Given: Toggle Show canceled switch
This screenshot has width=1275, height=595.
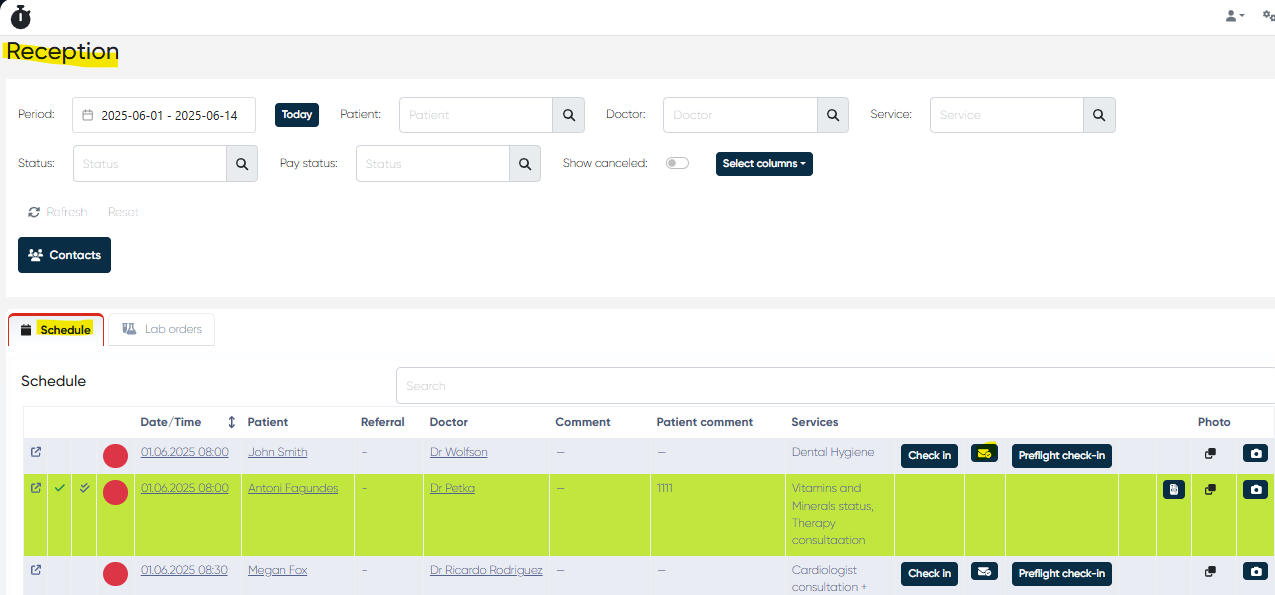Looking at the screenshot, I should (x=677, y=163).
